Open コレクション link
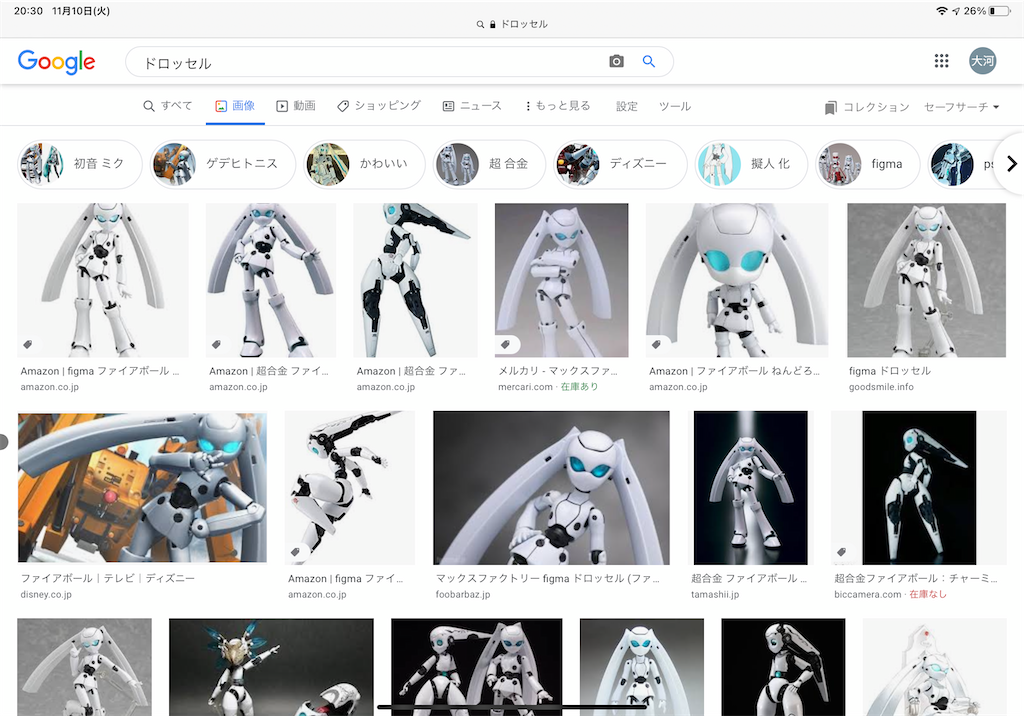The height and width of the screenshot is (716, 1024). click(867, 107)
